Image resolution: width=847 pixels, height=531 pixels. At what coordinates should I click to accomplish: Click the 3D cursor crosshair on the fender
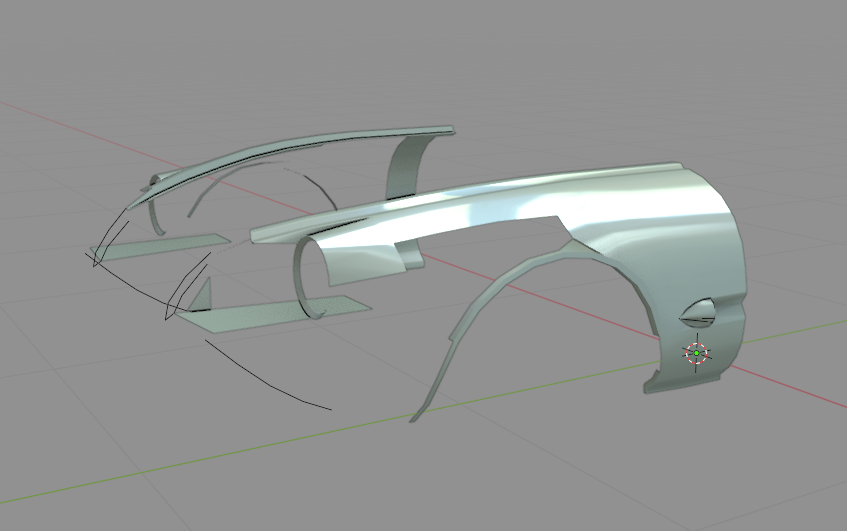697,353
